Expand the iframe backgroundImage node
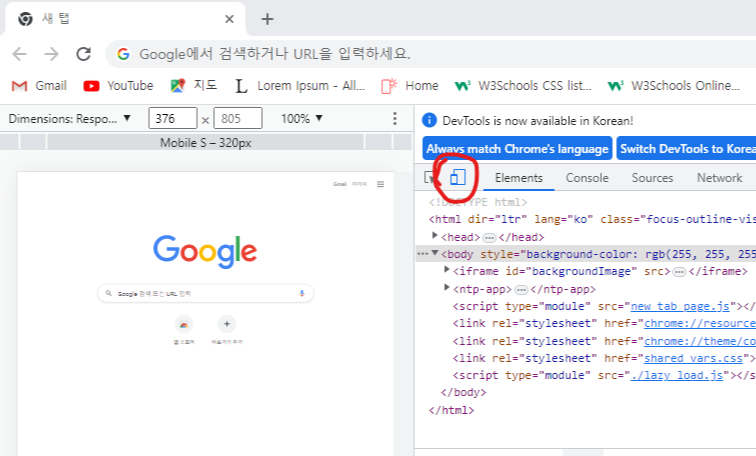Image resolution: width=756 pixels, height=456 pixels. (446, 270)
